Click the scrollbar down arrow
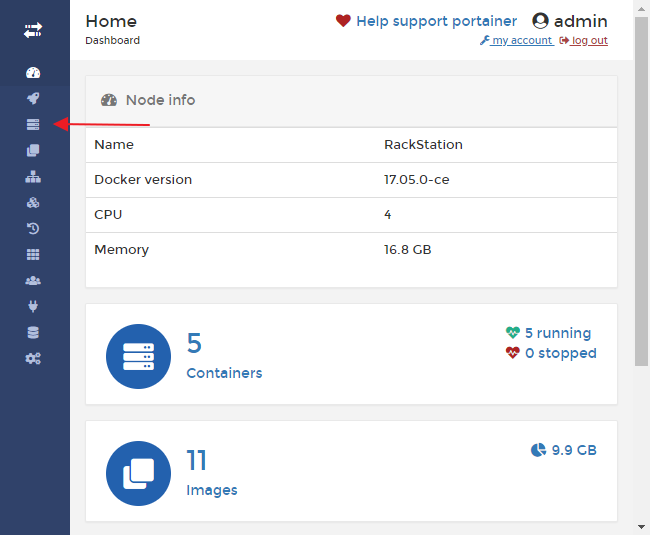The height and width of the screenshot is (535, 650). 641,526
